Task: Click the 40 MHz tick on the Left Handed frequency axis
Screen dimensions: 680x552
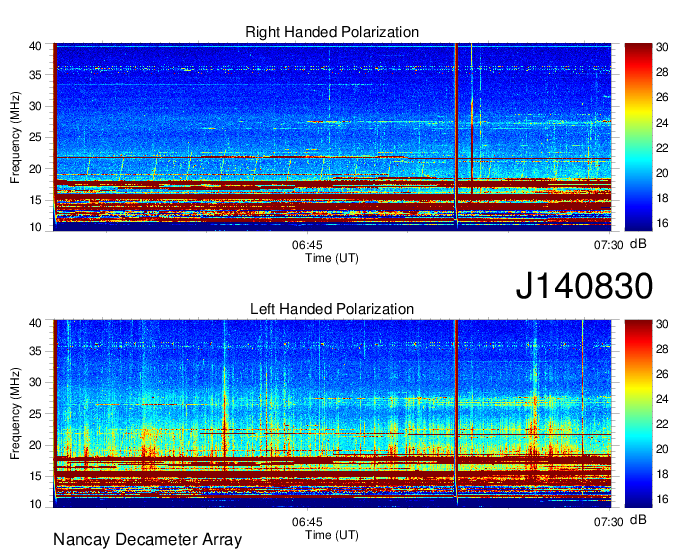Action: point(35,323)
